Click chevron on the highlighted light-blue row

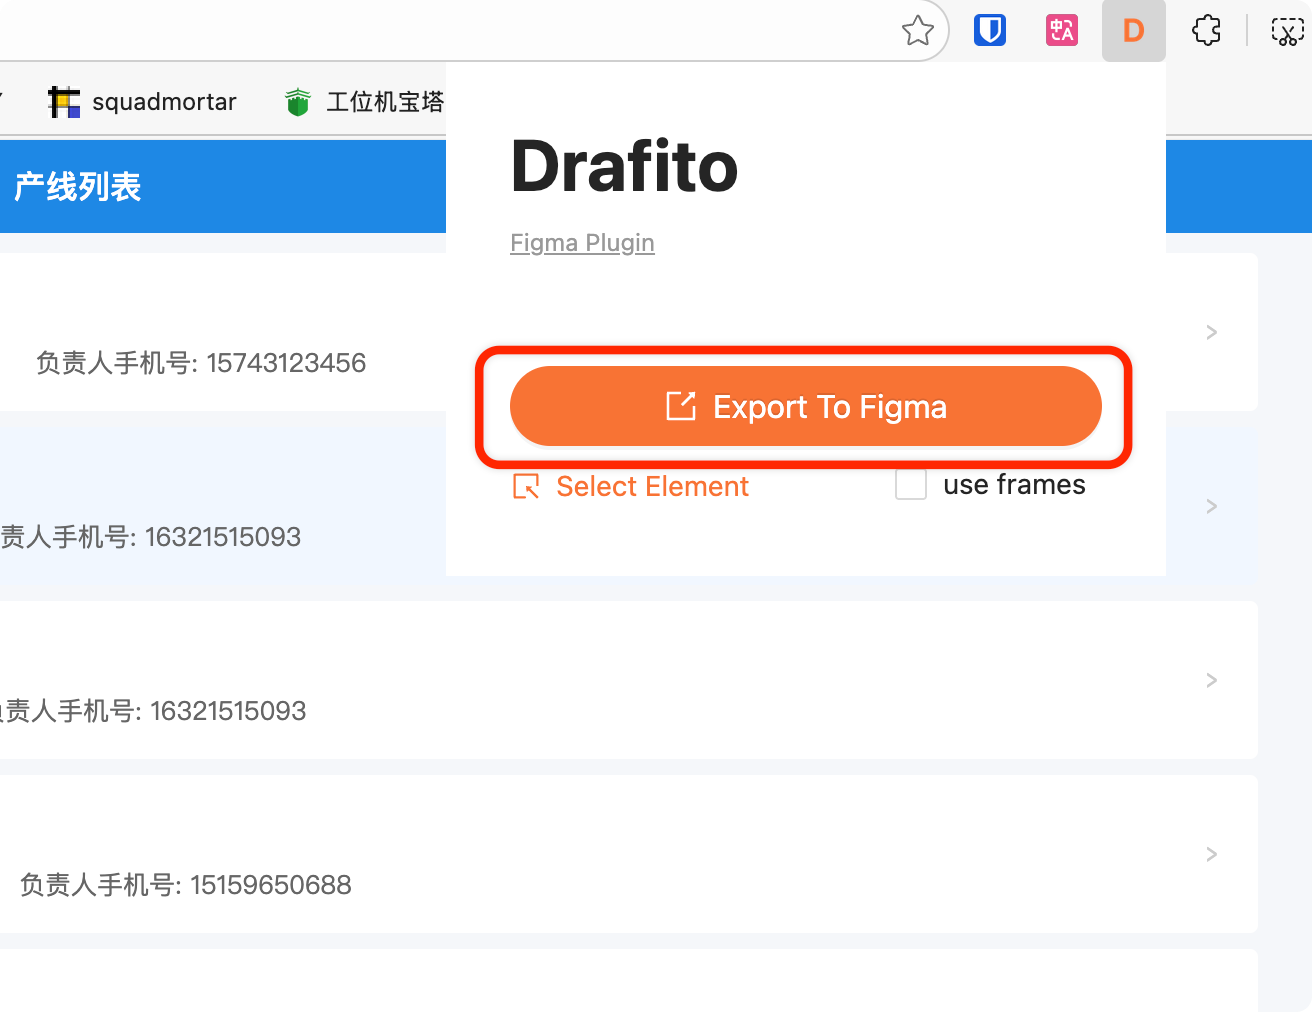(1211, 506)
